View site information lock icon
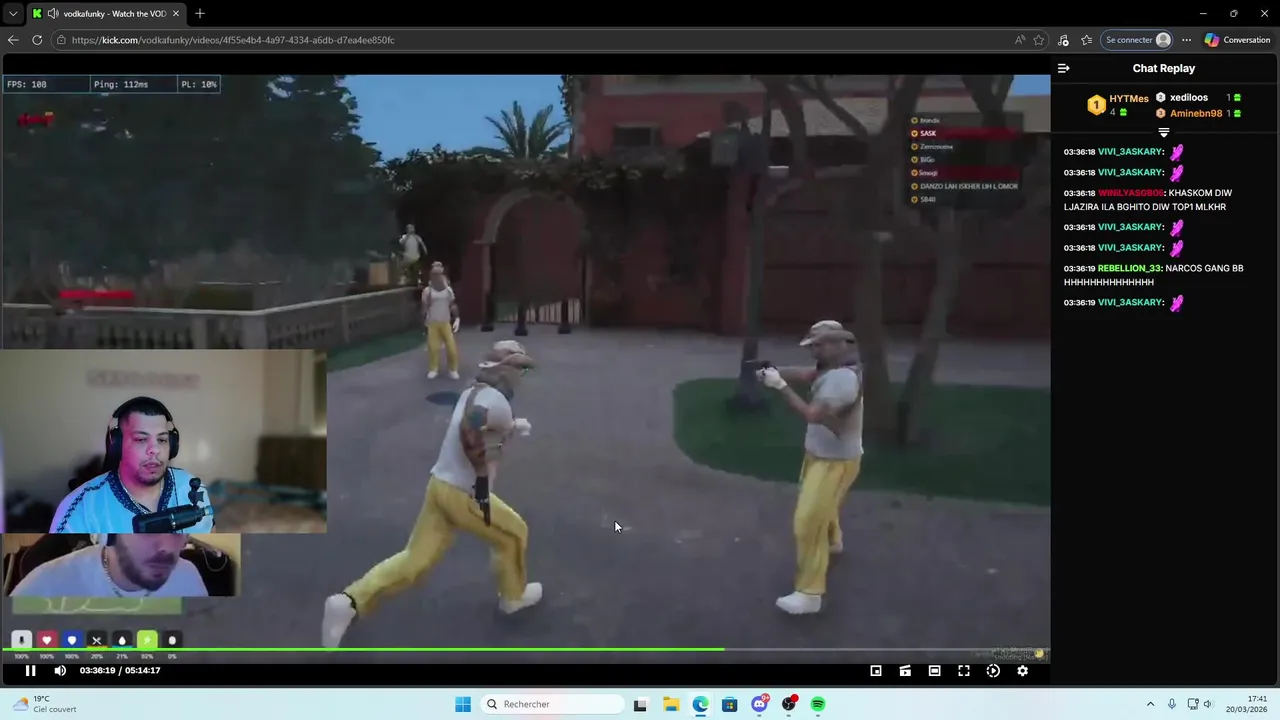The height and width of the screenshot is (720, 1280). [61, 40]
